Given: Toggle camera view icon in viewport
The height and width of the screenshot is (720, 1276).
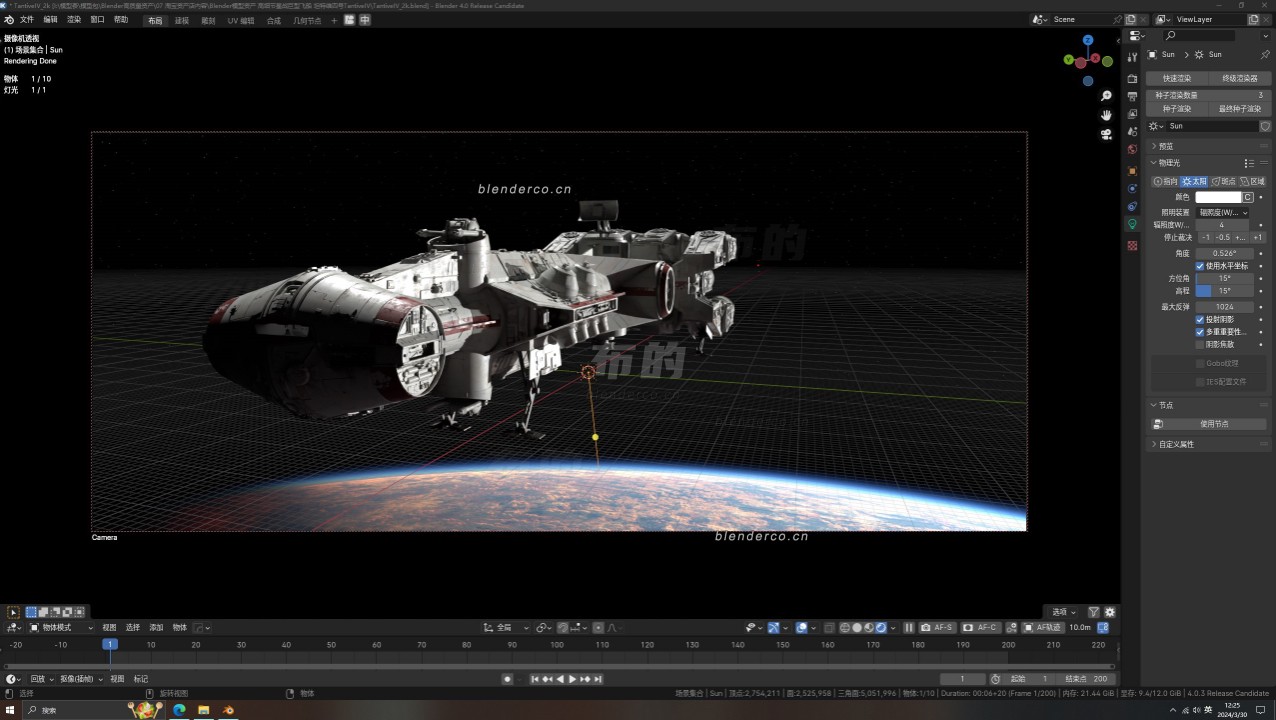Looking at the screenshot, I should click(1106, 134).
